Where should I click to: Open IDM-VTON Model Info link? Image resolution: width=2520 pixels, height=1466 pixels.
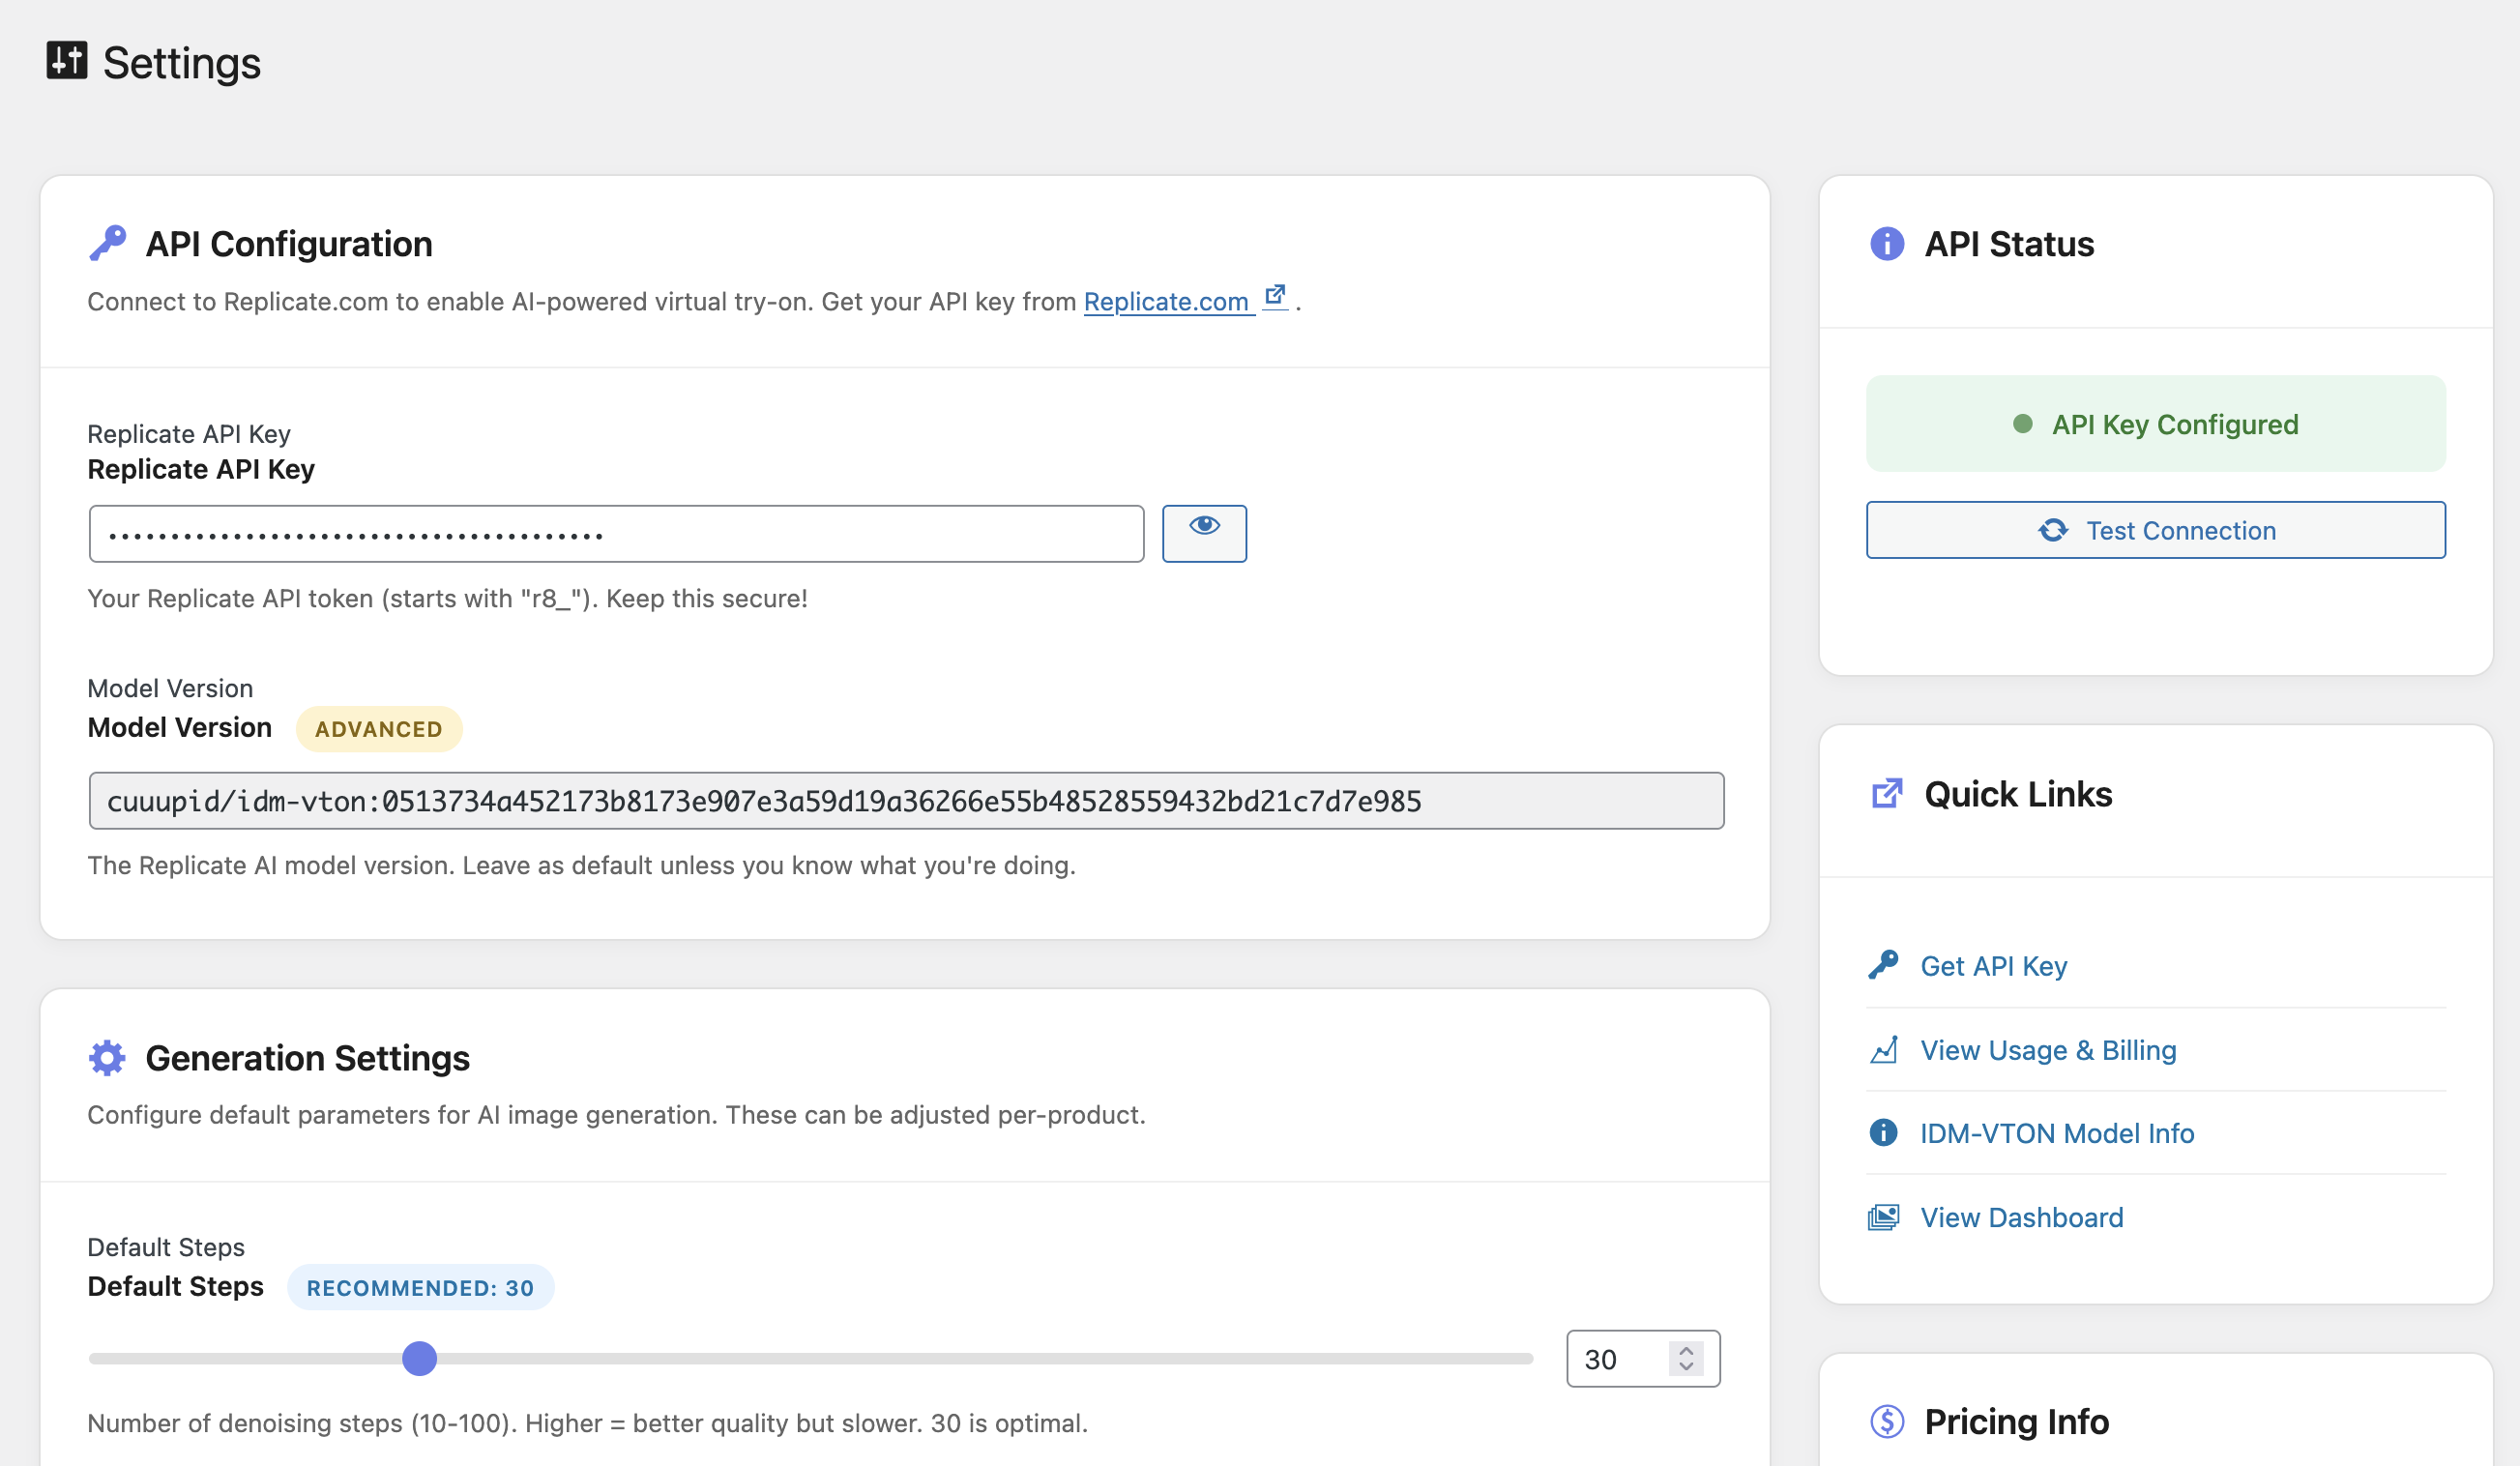coord(2057,1133)
